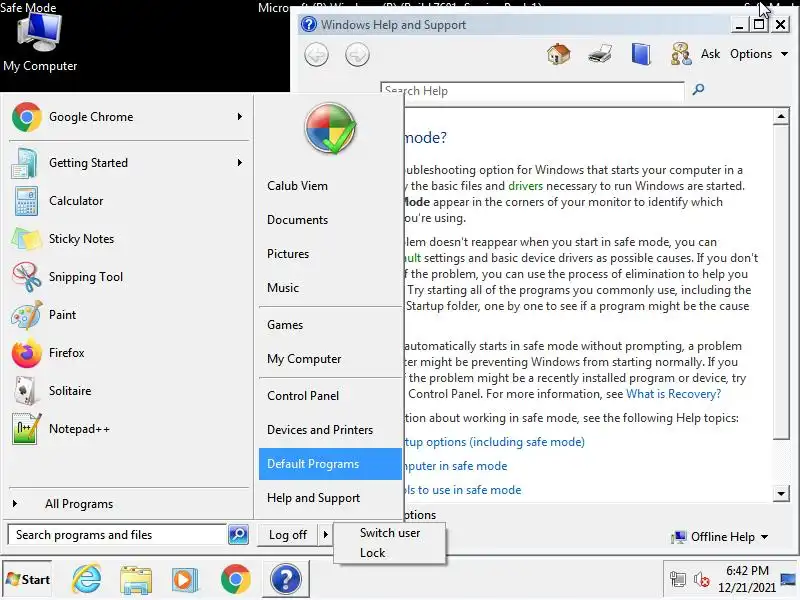Click the Start button
This screenshot has width=800, height=600.
coord(28,580)
